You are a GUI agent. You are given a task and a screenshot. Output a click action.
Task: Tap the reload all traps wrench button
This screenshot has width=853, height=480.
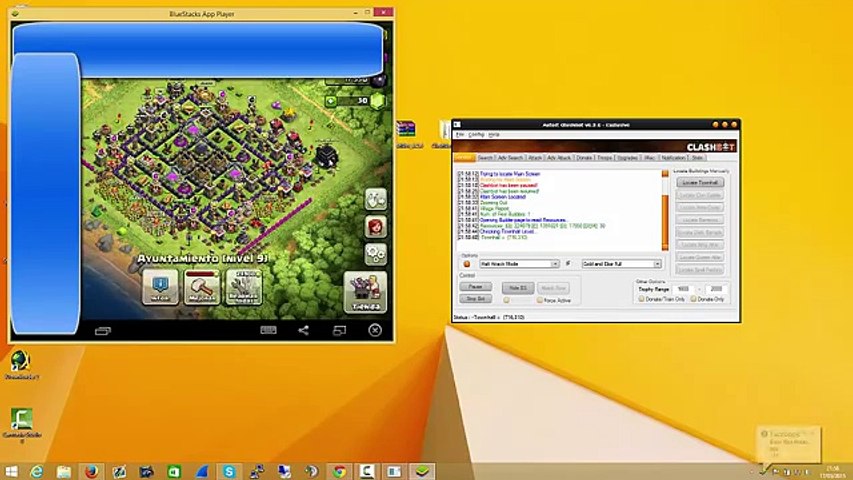click(244, 287)
